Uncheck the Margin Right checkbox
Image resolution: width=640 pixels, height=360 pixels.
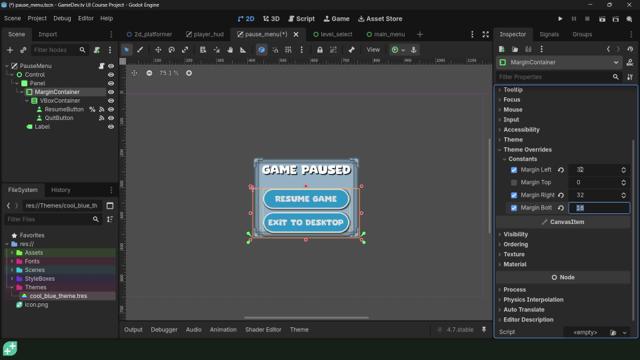(x=513, y=195)
